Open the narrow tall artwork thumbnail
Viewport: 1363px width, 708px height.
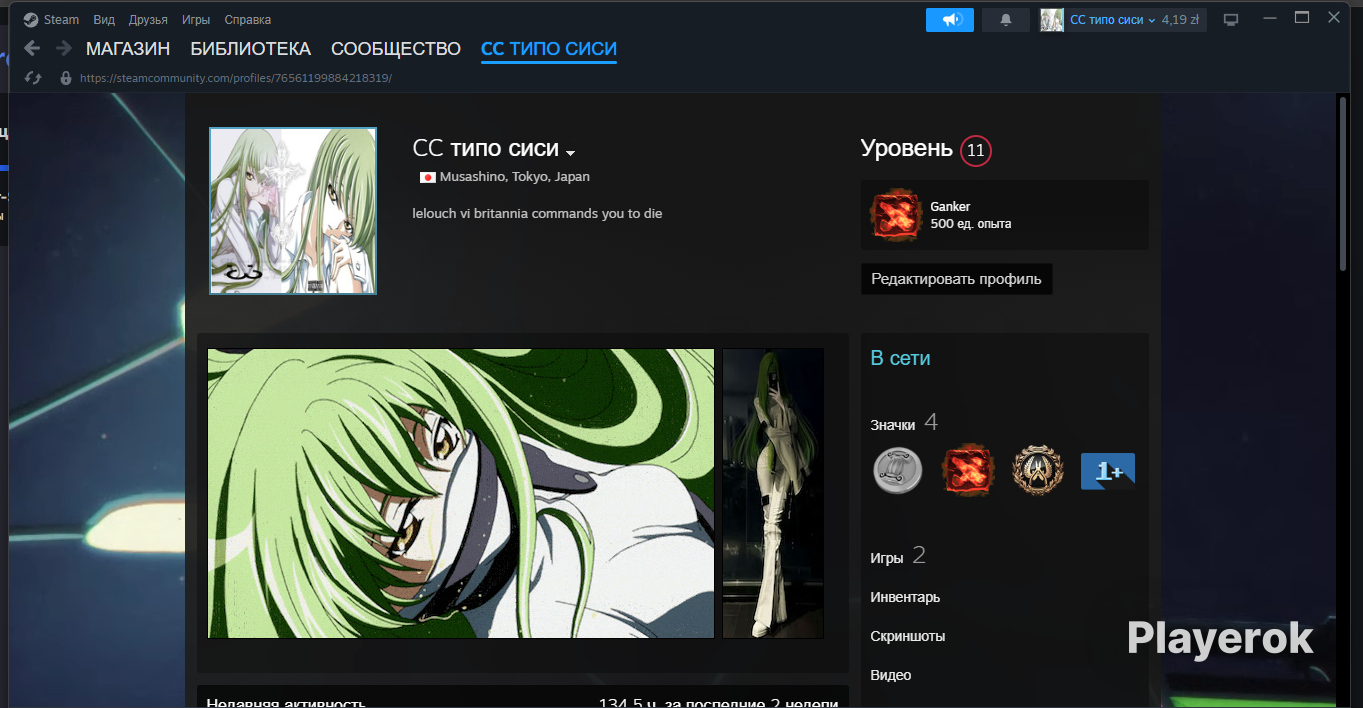point(773,493)
